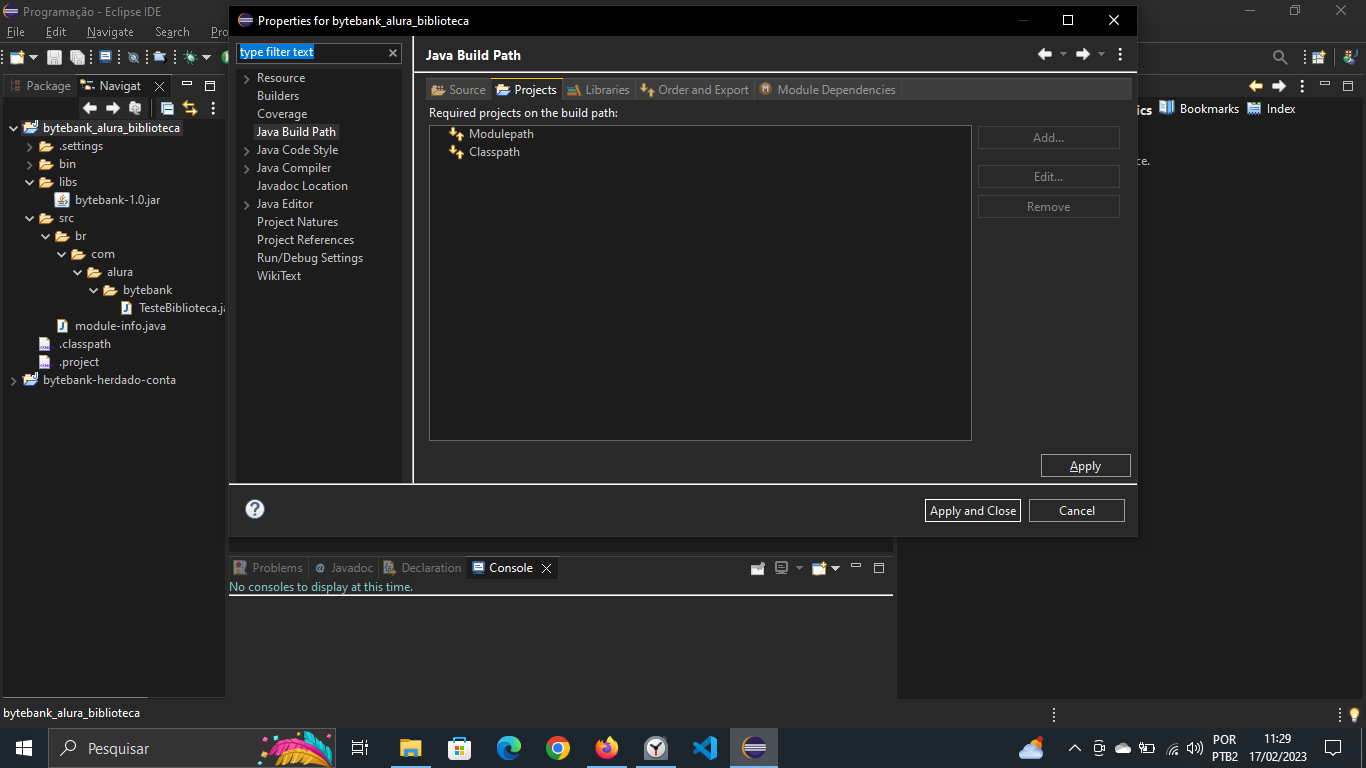Expand the bin folder in Navigator
This screenshot has height=768, width=1366.
(30, 164)
